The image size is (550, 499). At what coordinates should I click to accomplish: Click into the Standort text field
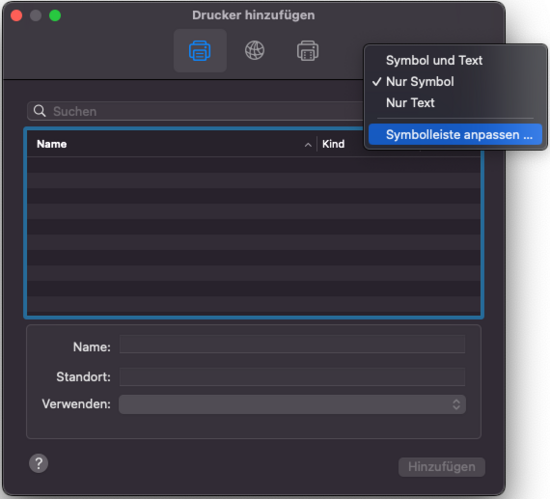tap(292, 377)
